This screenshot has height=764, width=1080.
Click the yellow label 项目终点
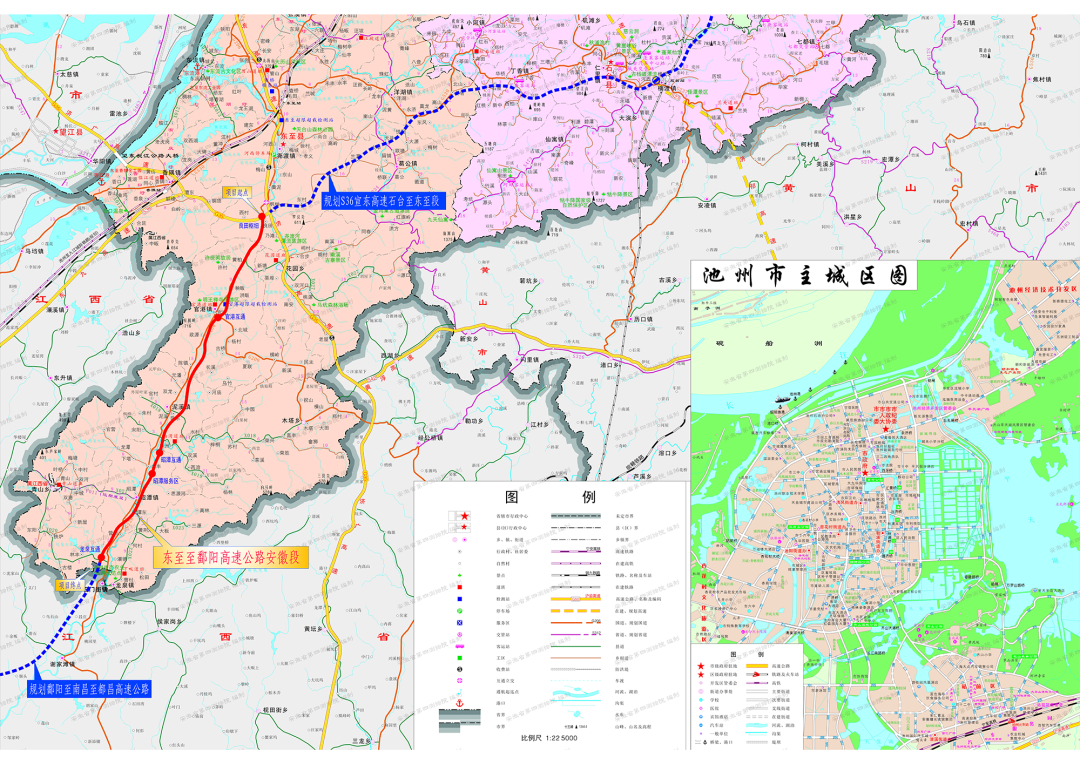[70, 585]
